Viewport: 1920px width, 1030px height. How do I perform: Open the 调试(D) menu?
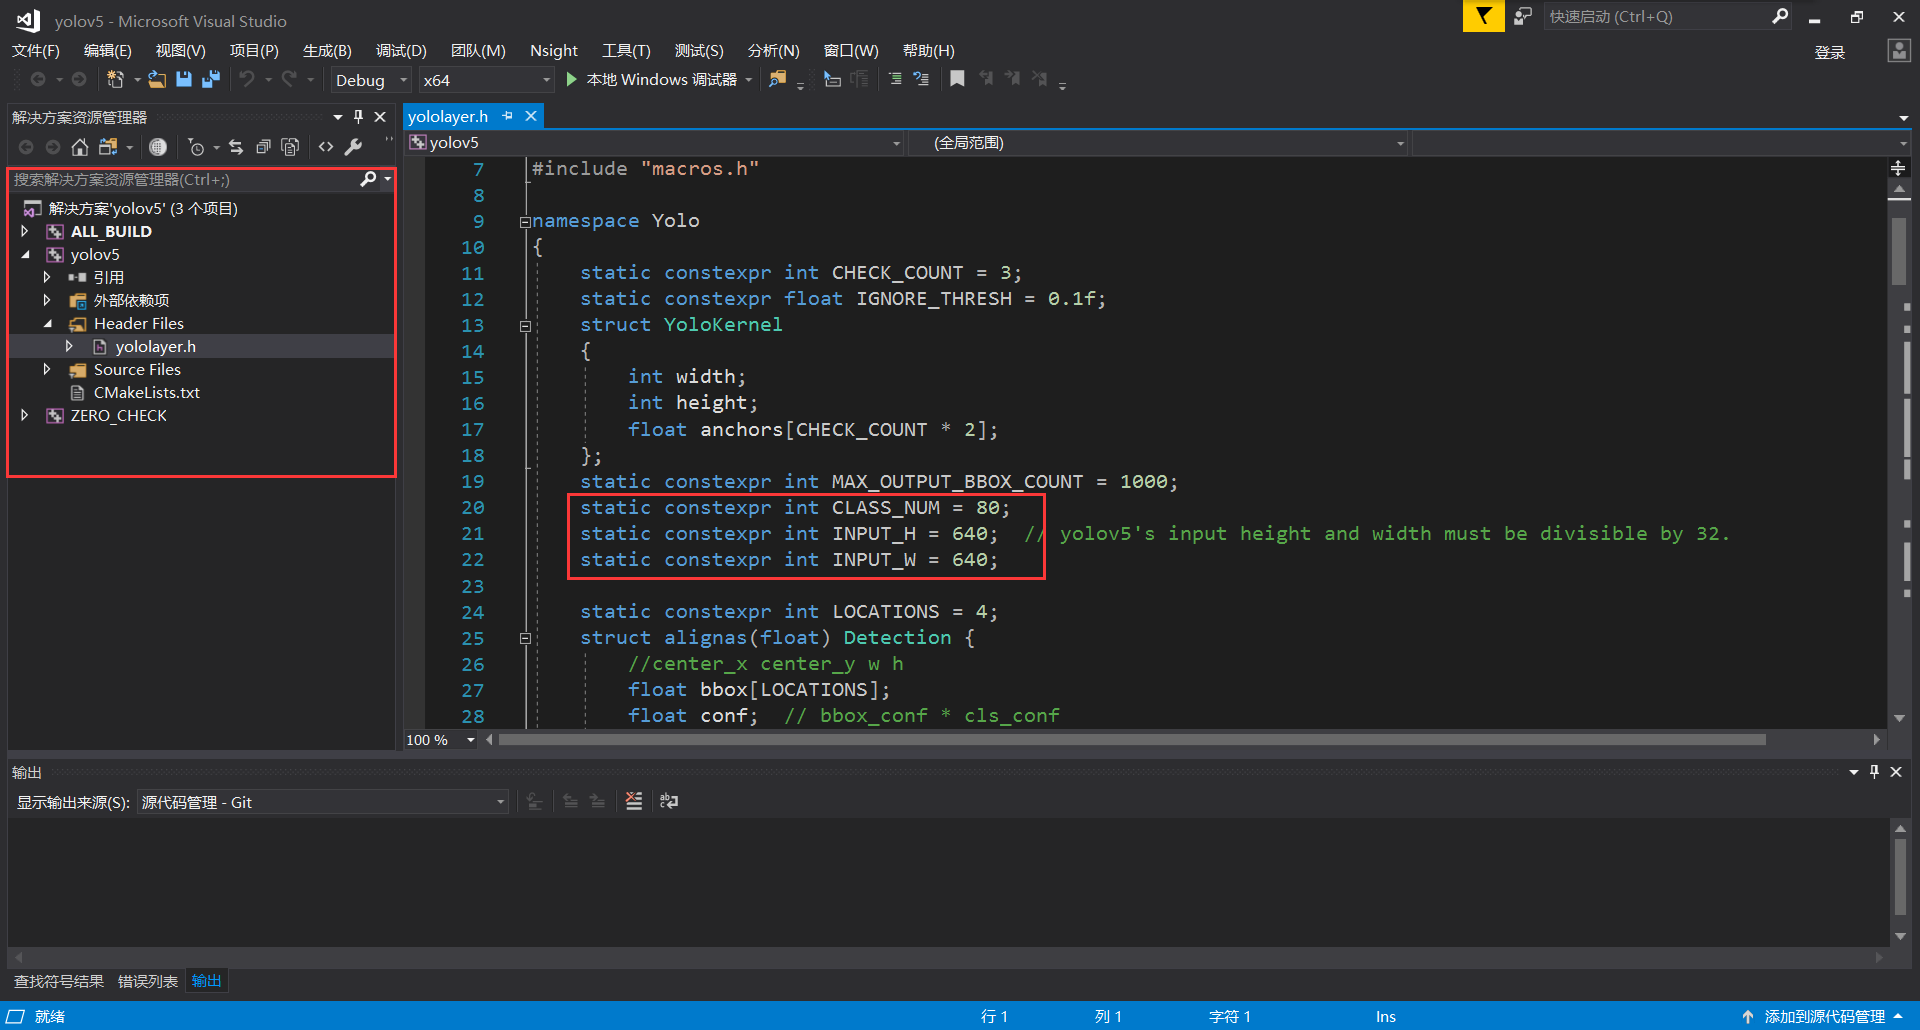click(x=400, y=51)
